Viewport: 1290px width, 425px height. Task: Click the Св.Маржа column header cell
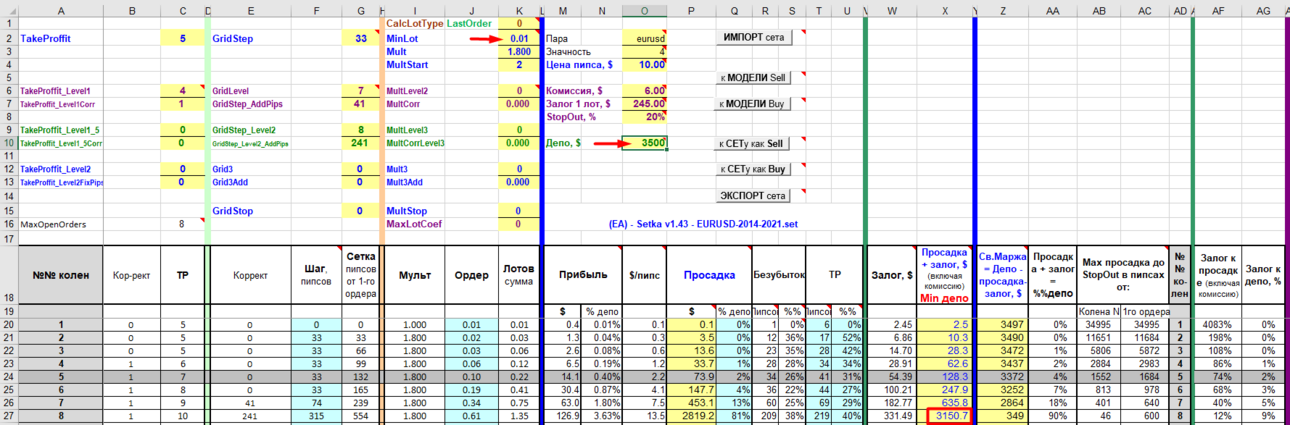1001,274
